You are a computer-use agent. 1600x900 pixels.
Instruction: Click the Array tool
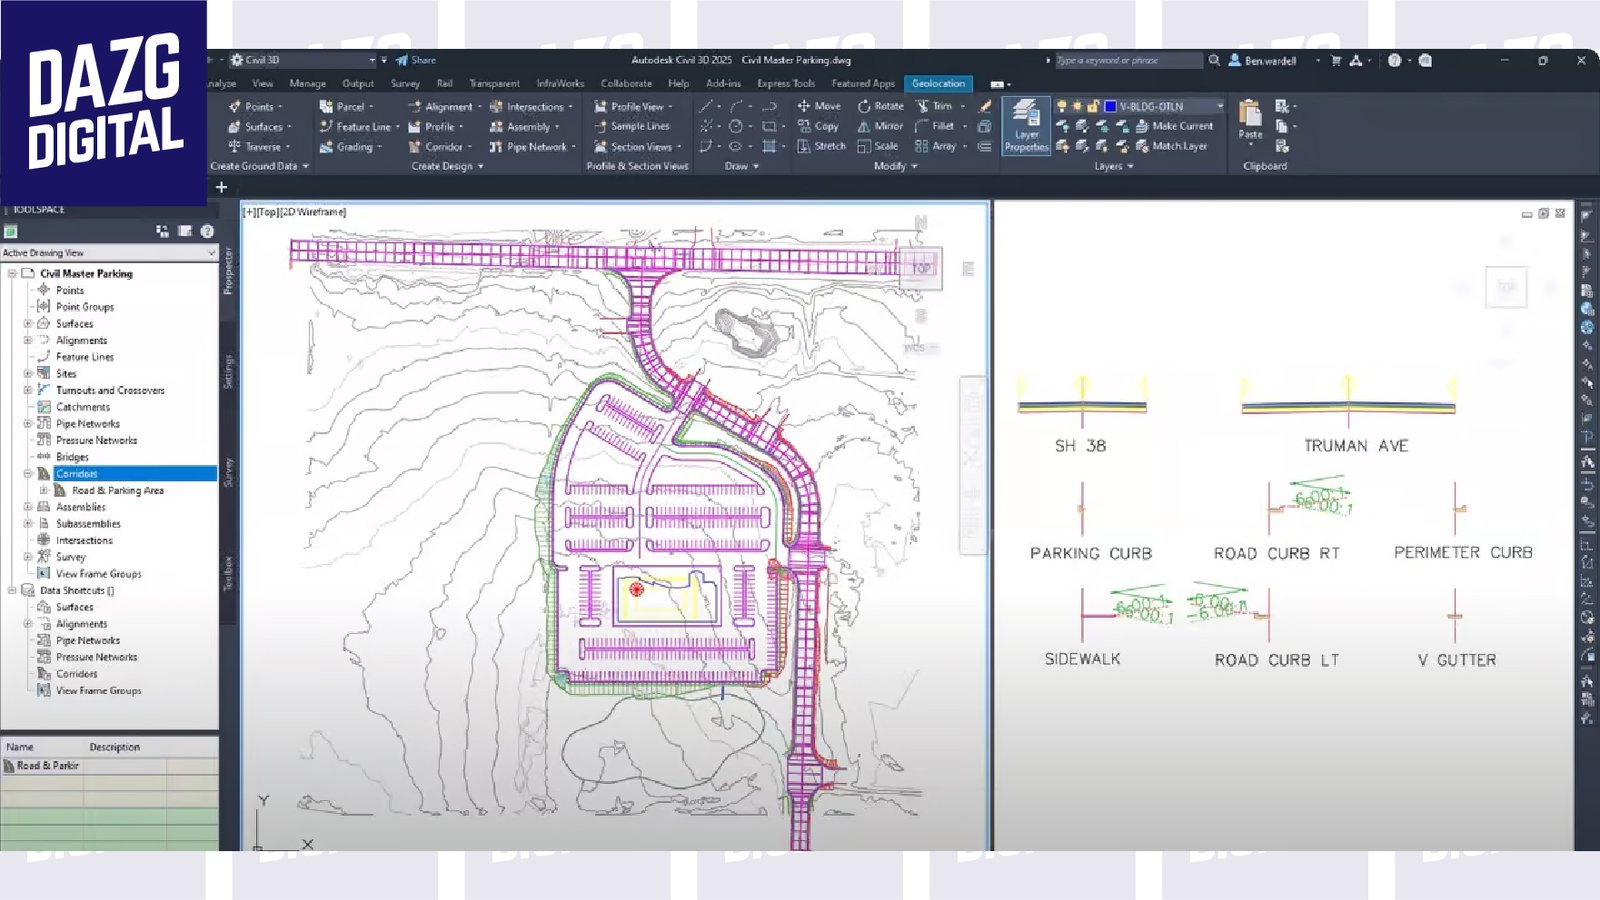click(x=936, y=146)
